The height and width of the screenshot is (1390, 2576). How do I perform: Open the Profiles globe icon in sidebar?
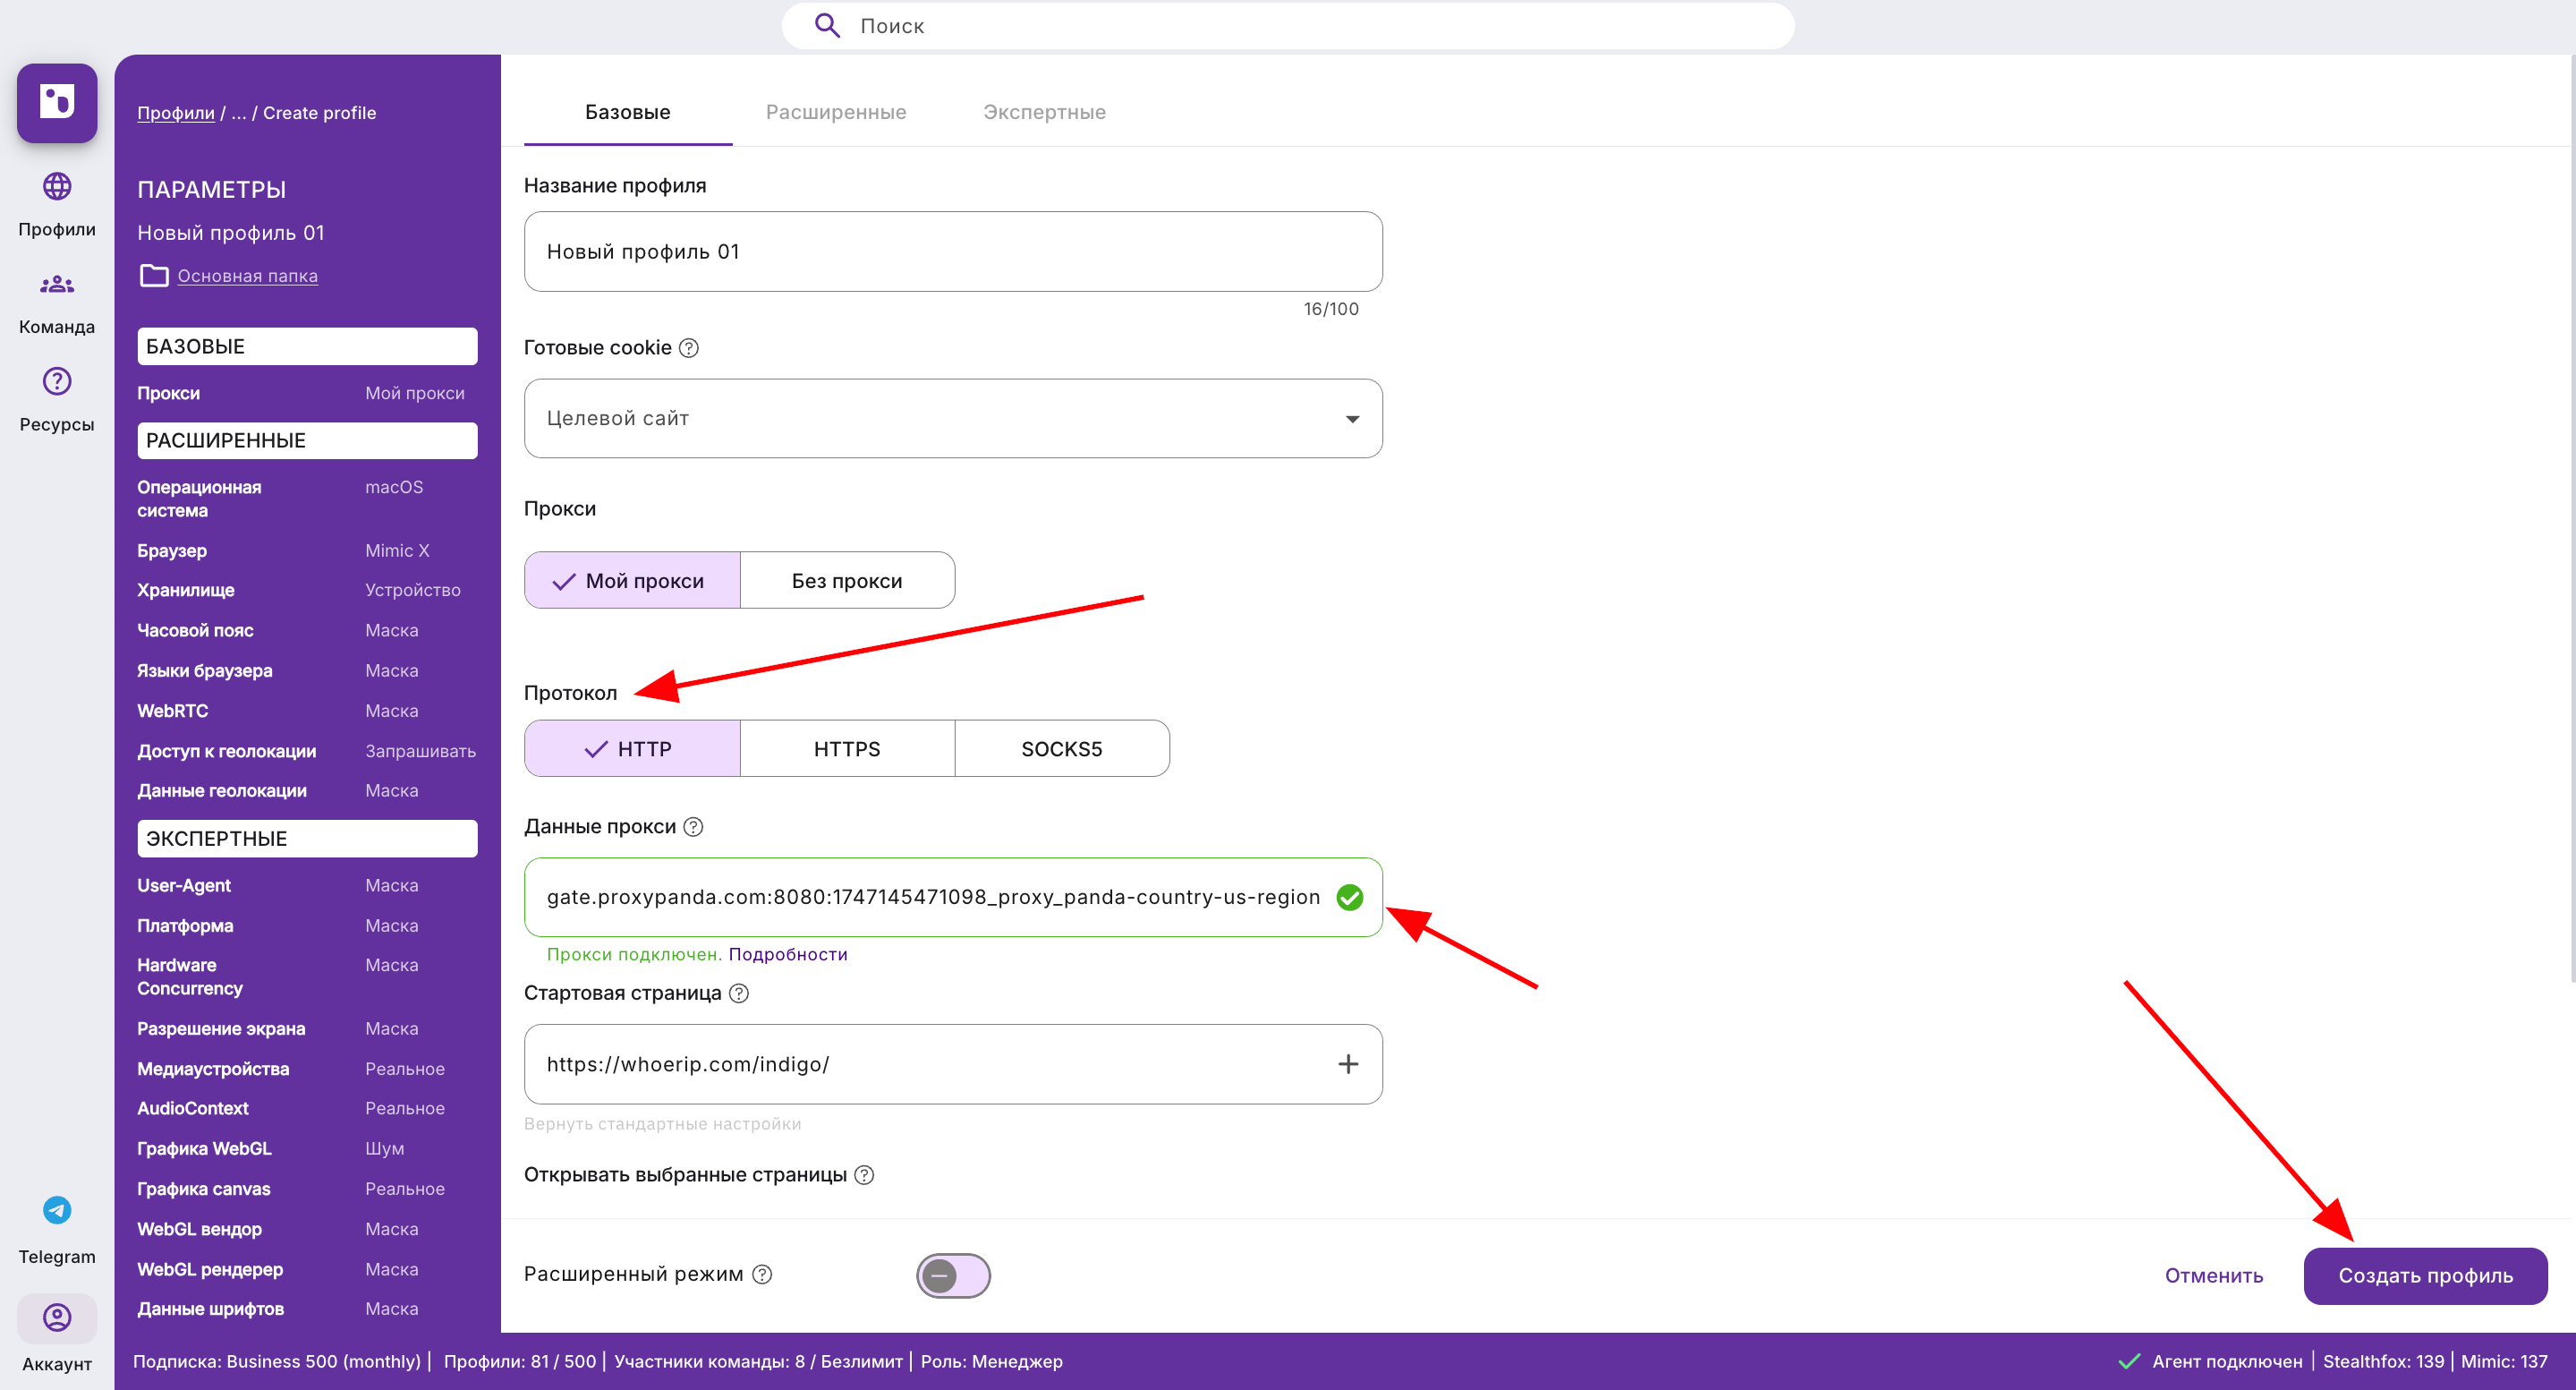click(x=57, y=186)
